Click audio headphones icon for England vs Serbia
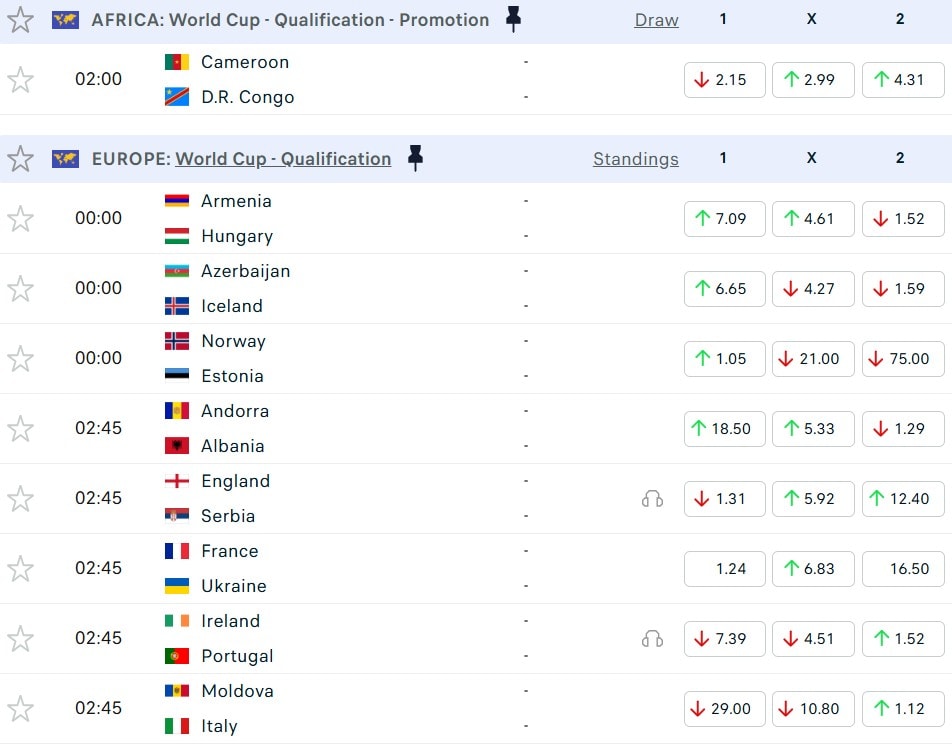The image size is (952, 753). coord(652,498)
